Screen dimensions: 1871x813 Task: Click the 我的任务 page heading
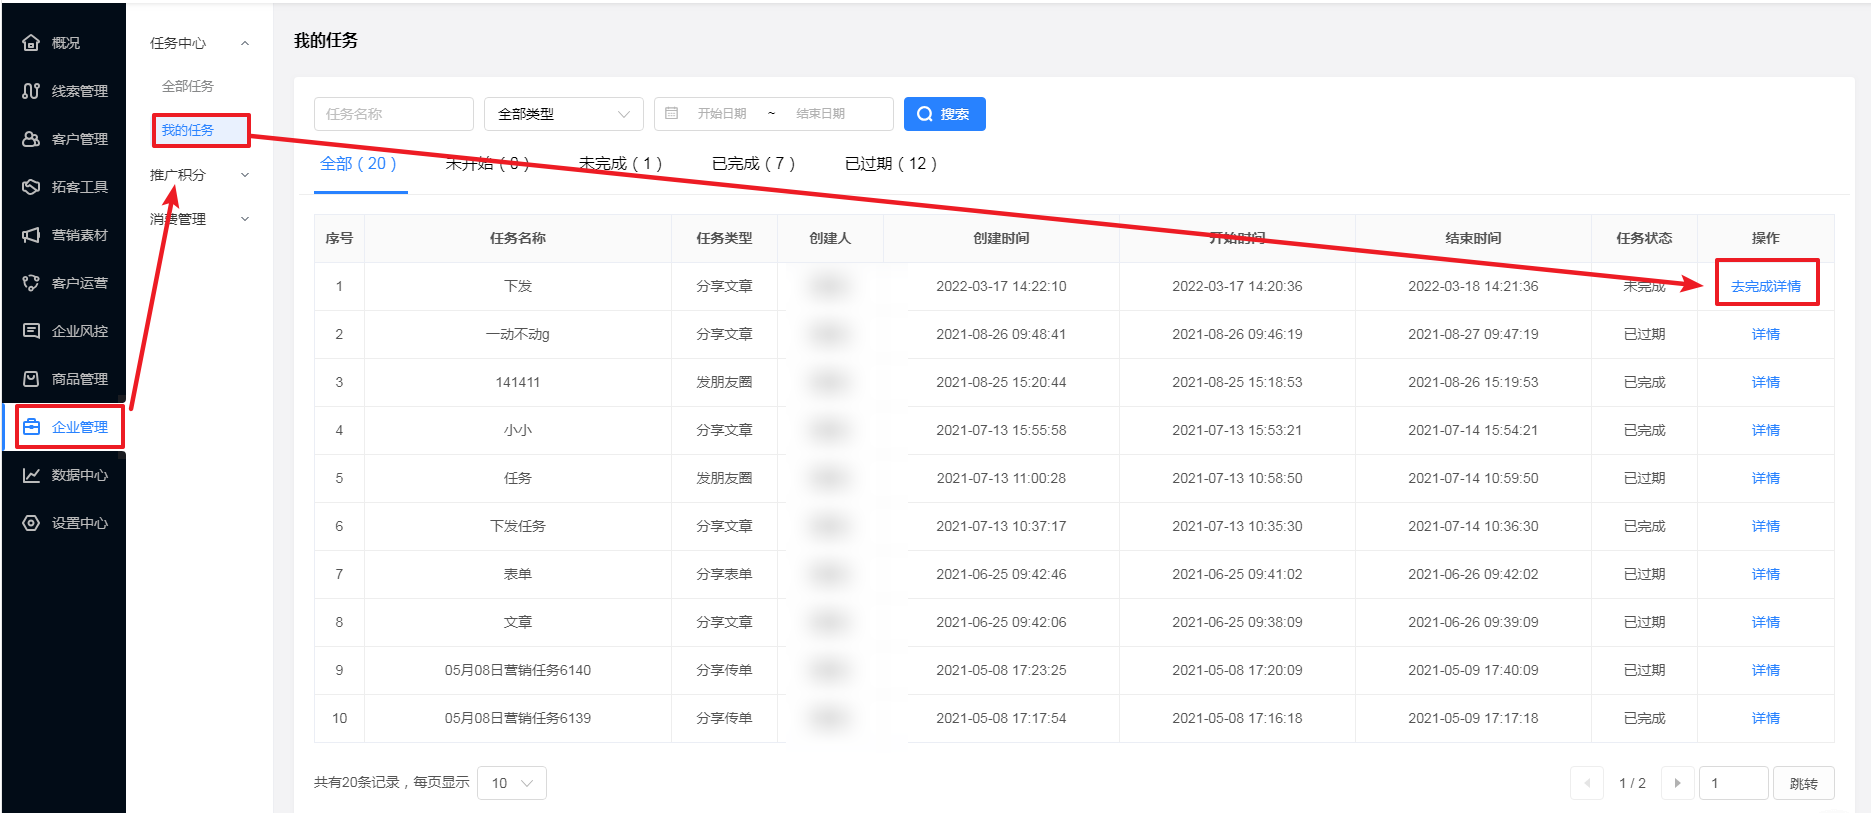[326, 40]
